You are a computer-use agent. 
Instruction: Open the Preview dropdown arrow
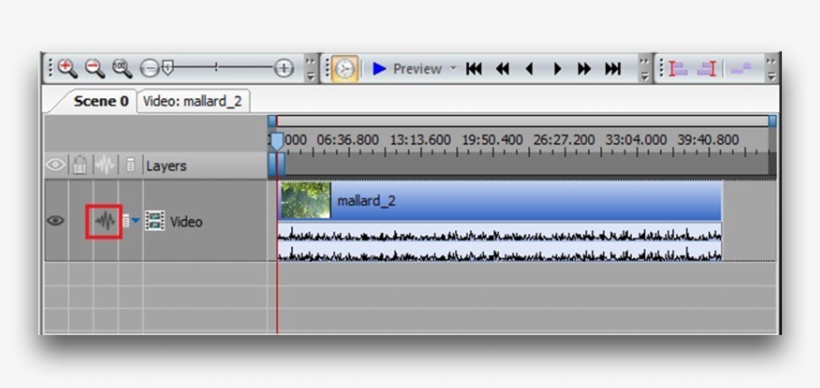point(453,69)
